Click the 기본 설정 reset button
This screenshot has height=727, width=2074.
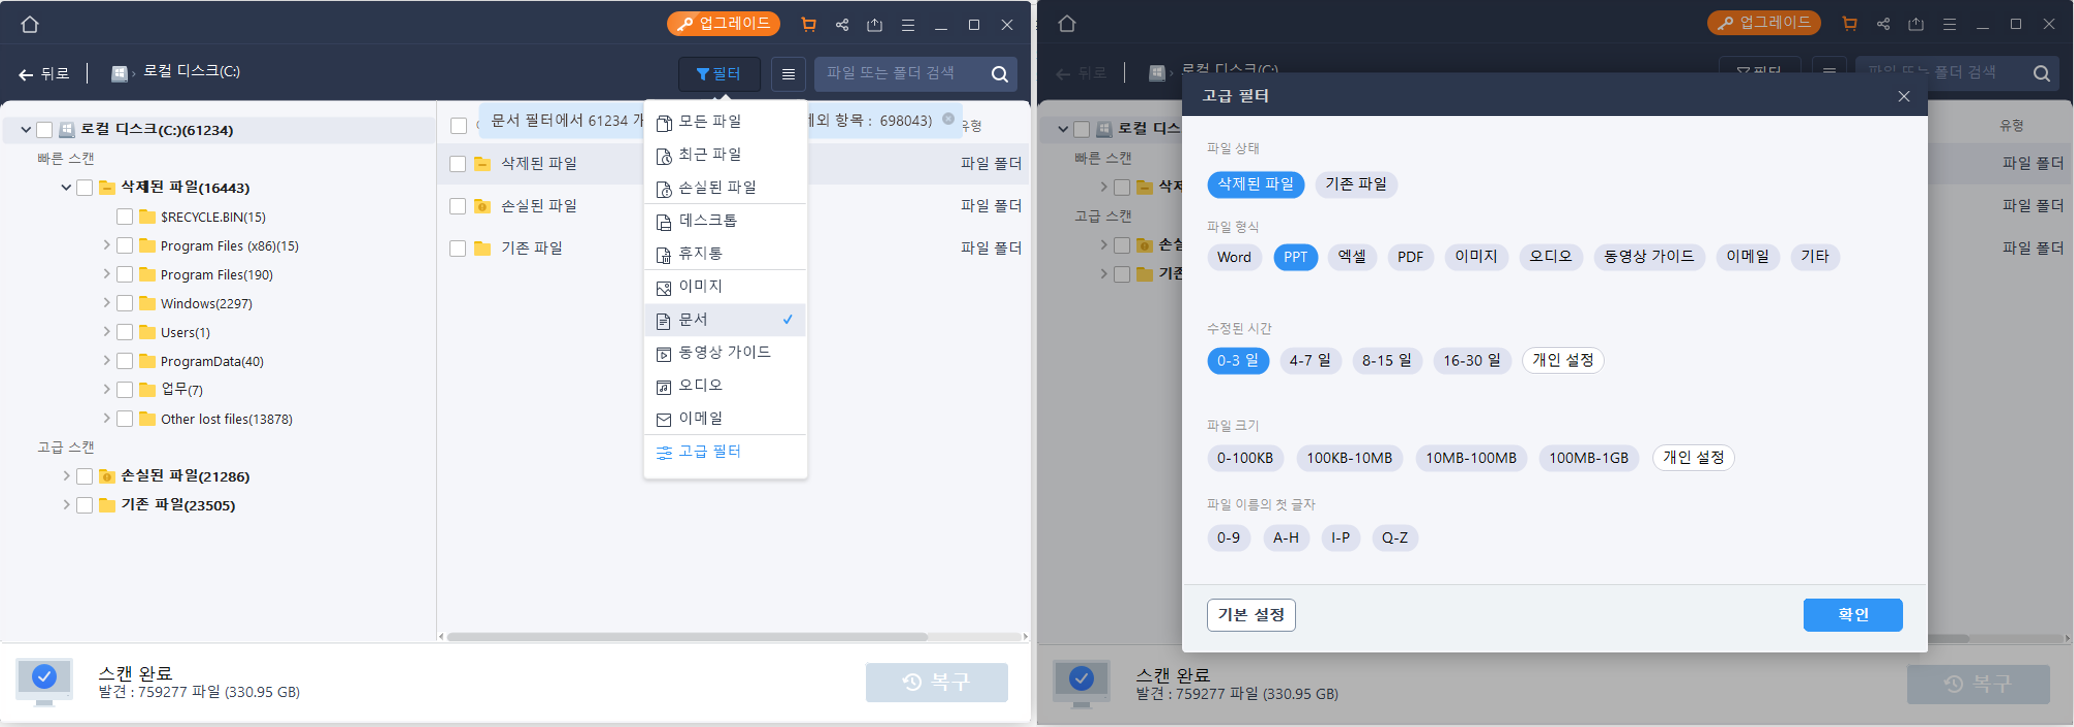click(x=1250, y=615)
